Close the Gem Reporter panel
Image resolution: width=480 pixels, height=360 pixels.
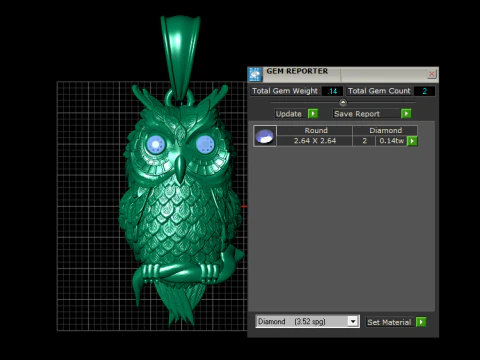pos(432,74)
